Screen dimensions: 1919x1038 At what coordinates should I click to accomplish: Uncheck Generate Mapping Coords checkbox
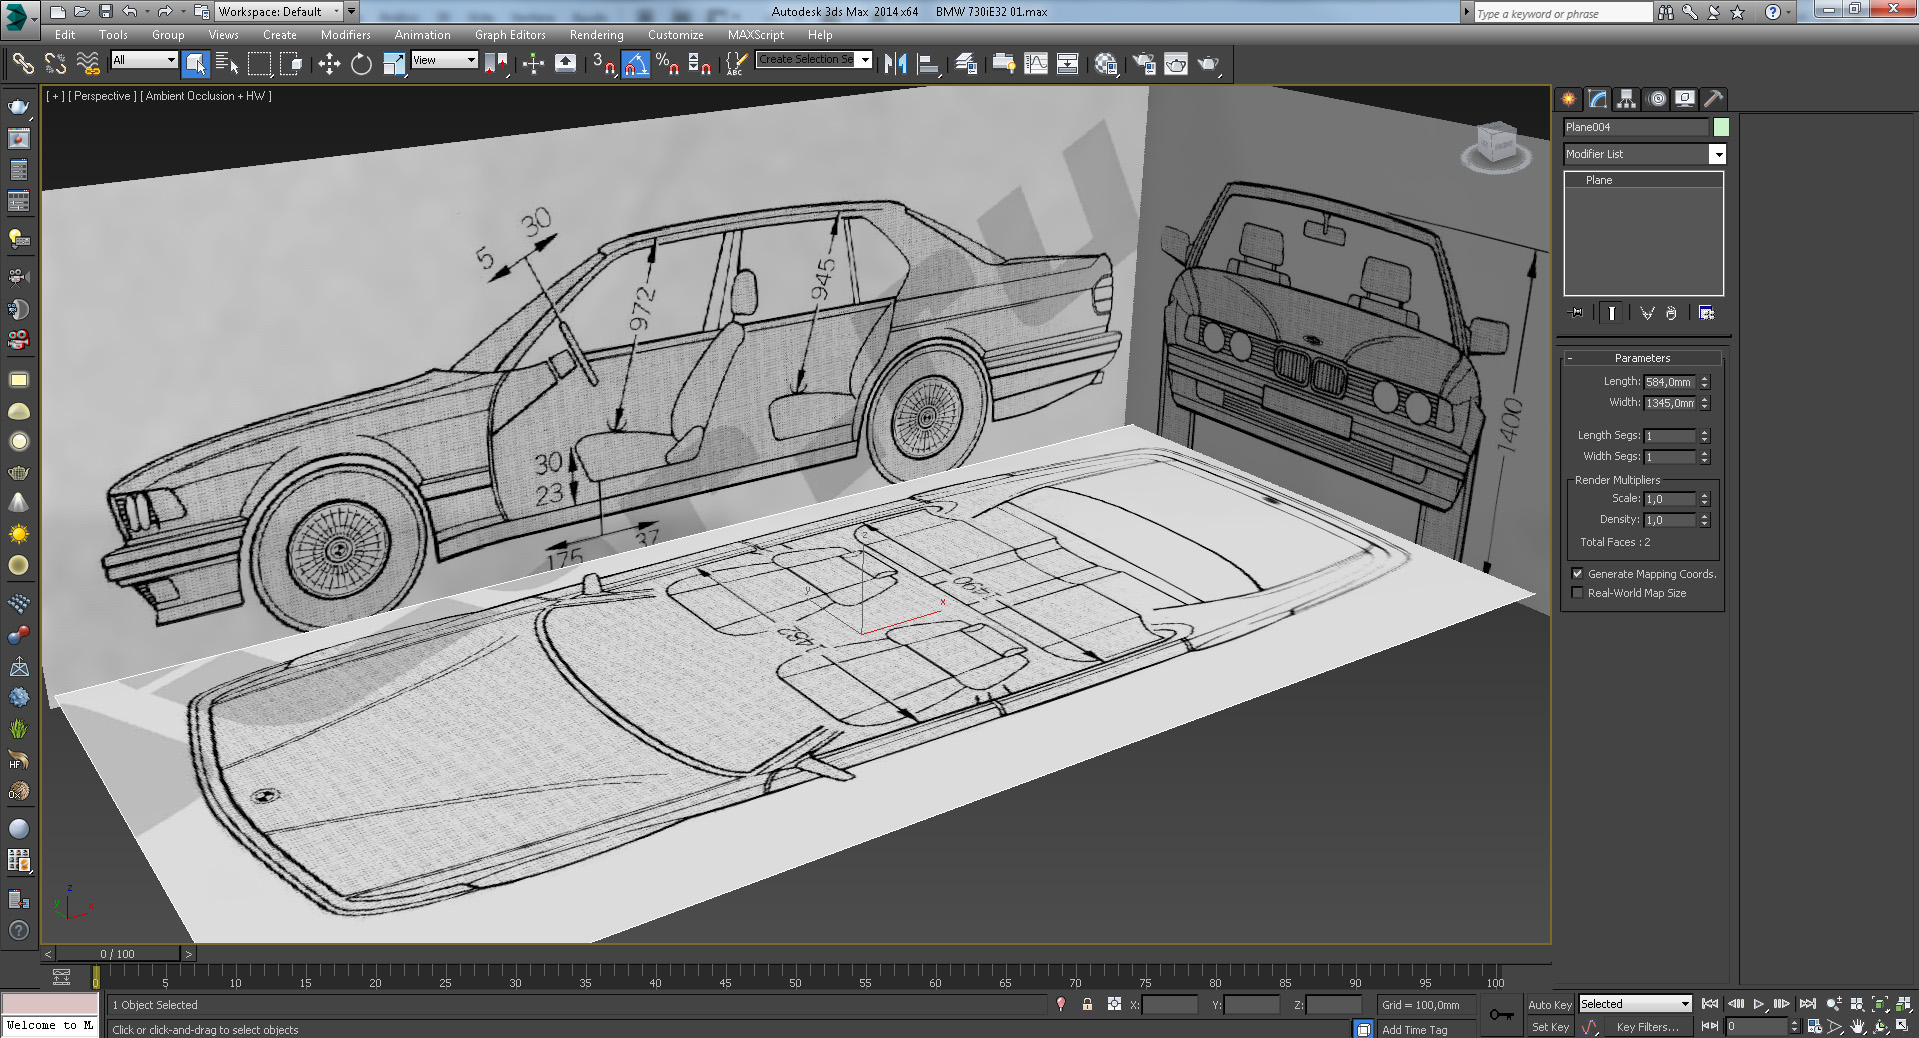click(x=1577, y=574)
